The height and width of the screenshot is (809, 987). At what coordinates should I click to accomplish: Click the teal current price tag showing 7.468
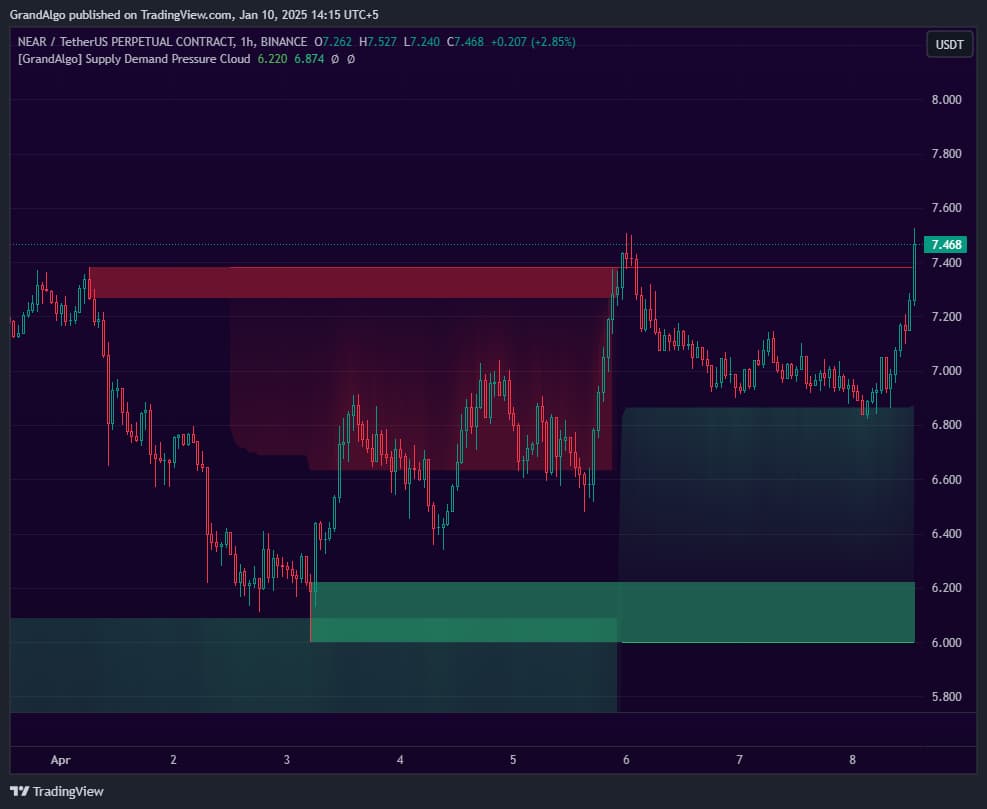click(x=948, y=244)
